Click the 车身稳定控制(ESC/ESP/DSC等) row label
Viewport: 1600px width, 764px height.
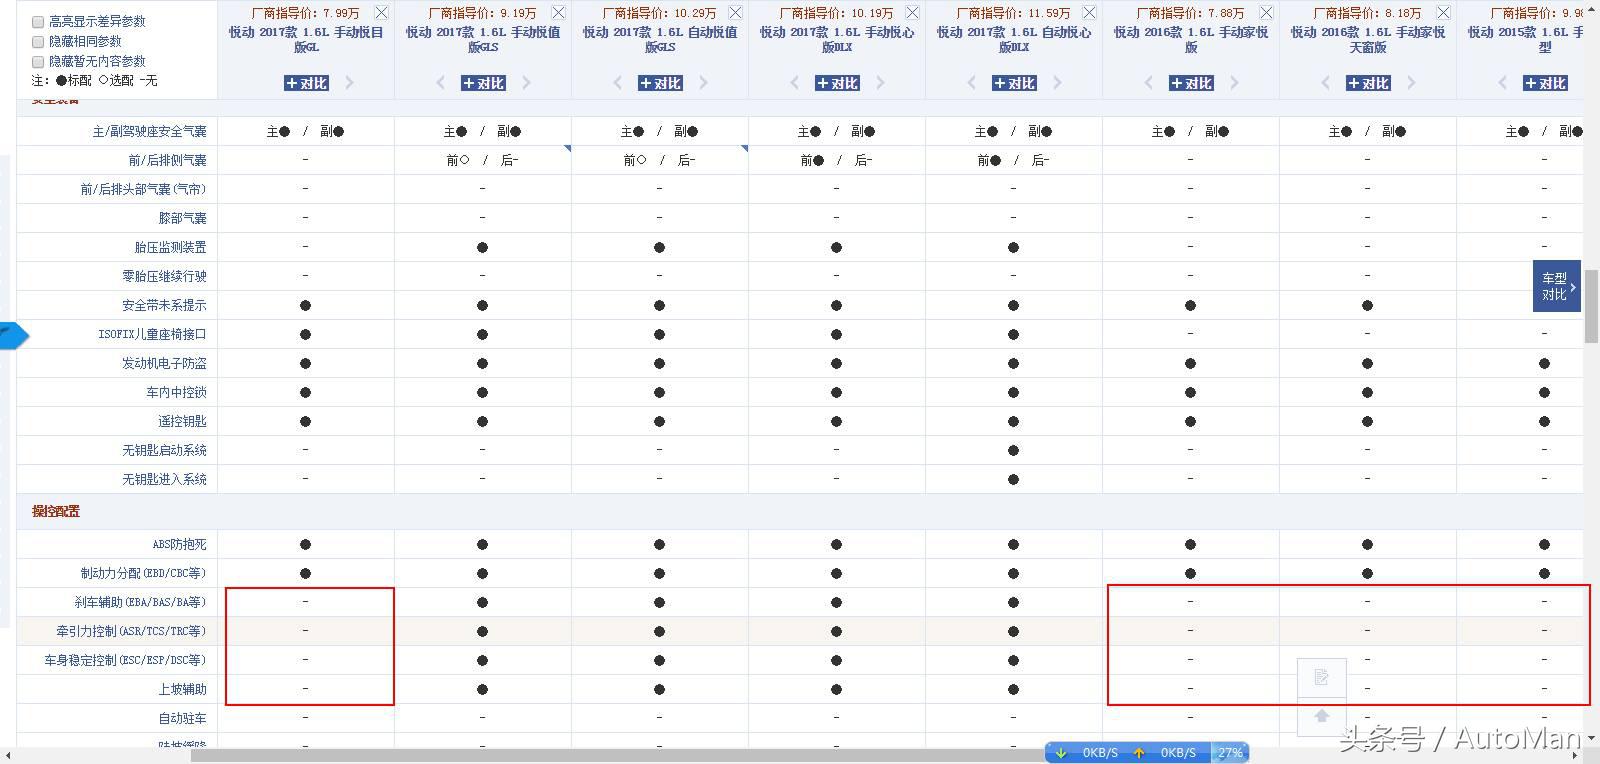[125, 660]
